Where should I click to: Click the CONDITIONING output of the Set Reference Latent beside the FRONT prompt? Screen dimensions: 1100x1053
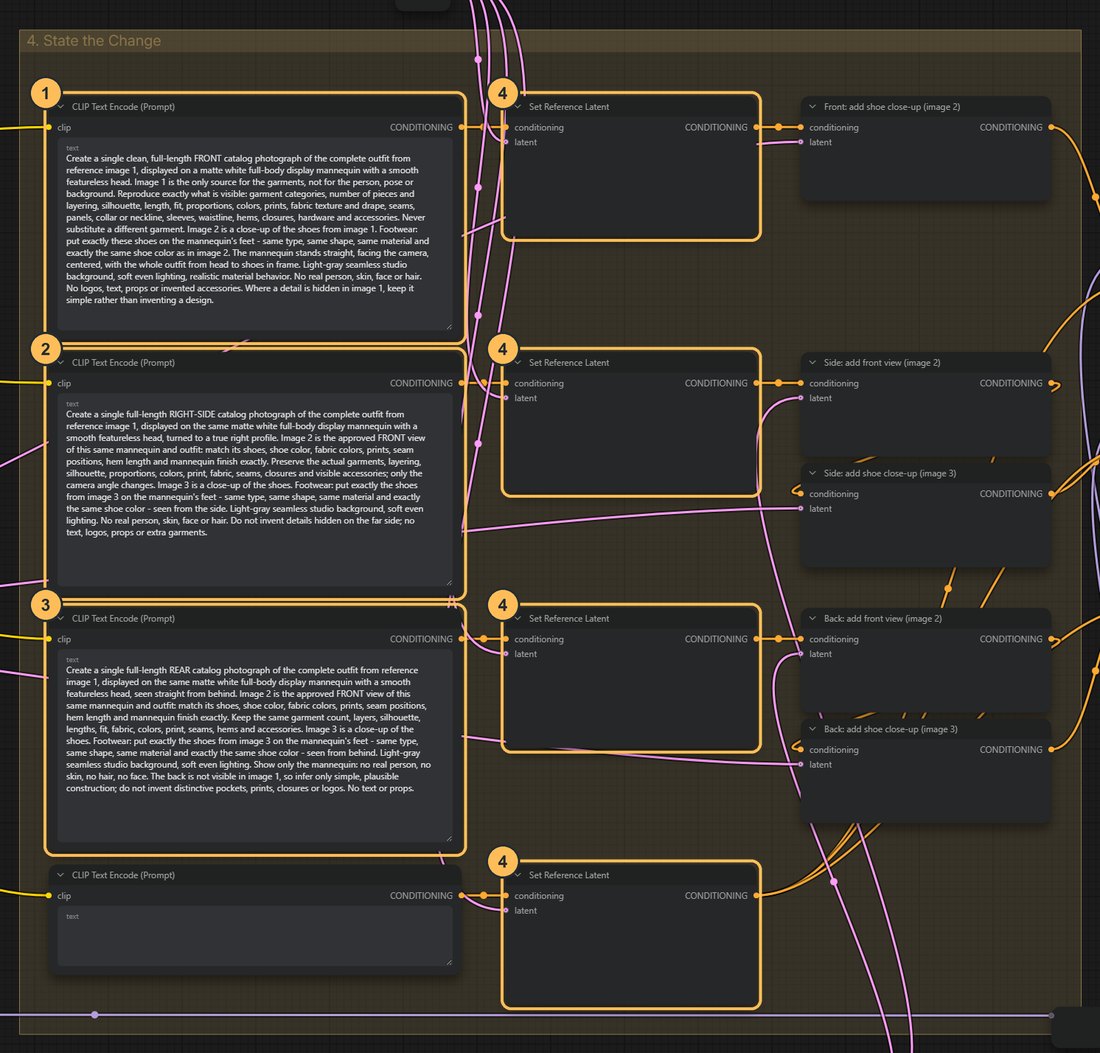(x=756, y=128)
